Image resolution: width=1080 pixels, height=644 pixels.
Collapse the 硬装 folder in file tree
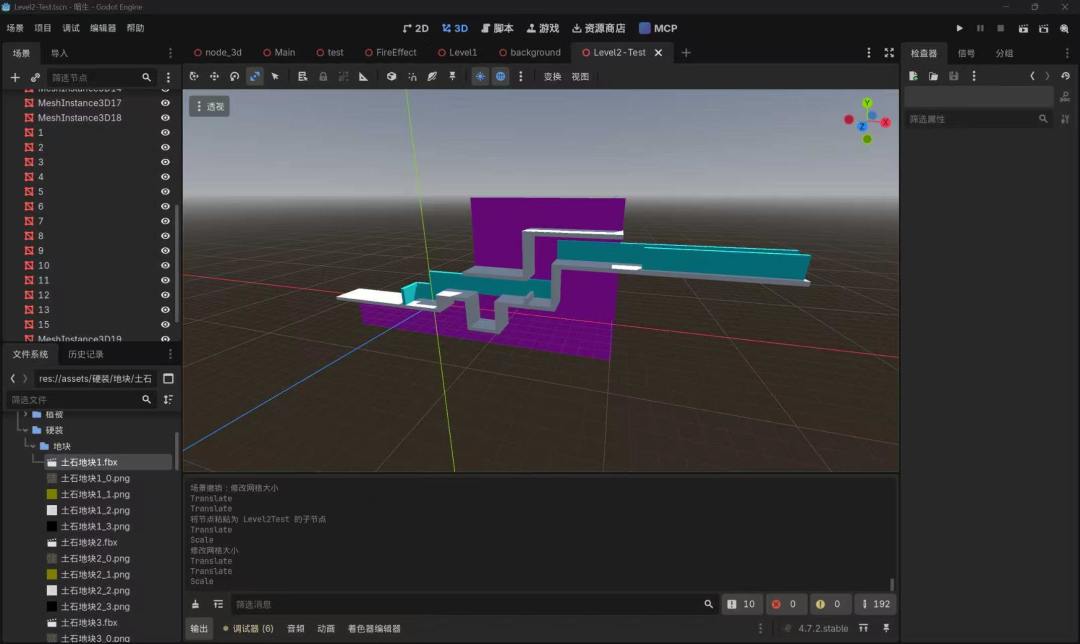[x=26, y=430]
